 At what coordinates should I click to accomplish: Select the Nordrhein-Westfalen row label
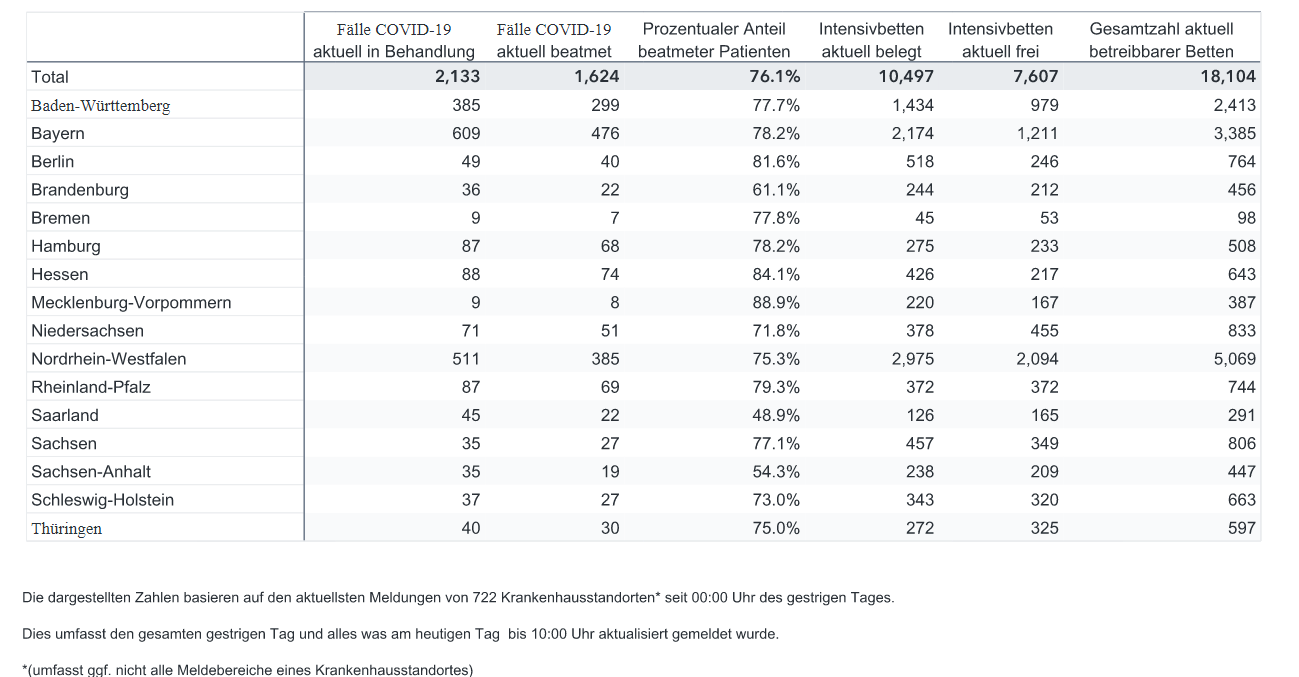[109, 358]
